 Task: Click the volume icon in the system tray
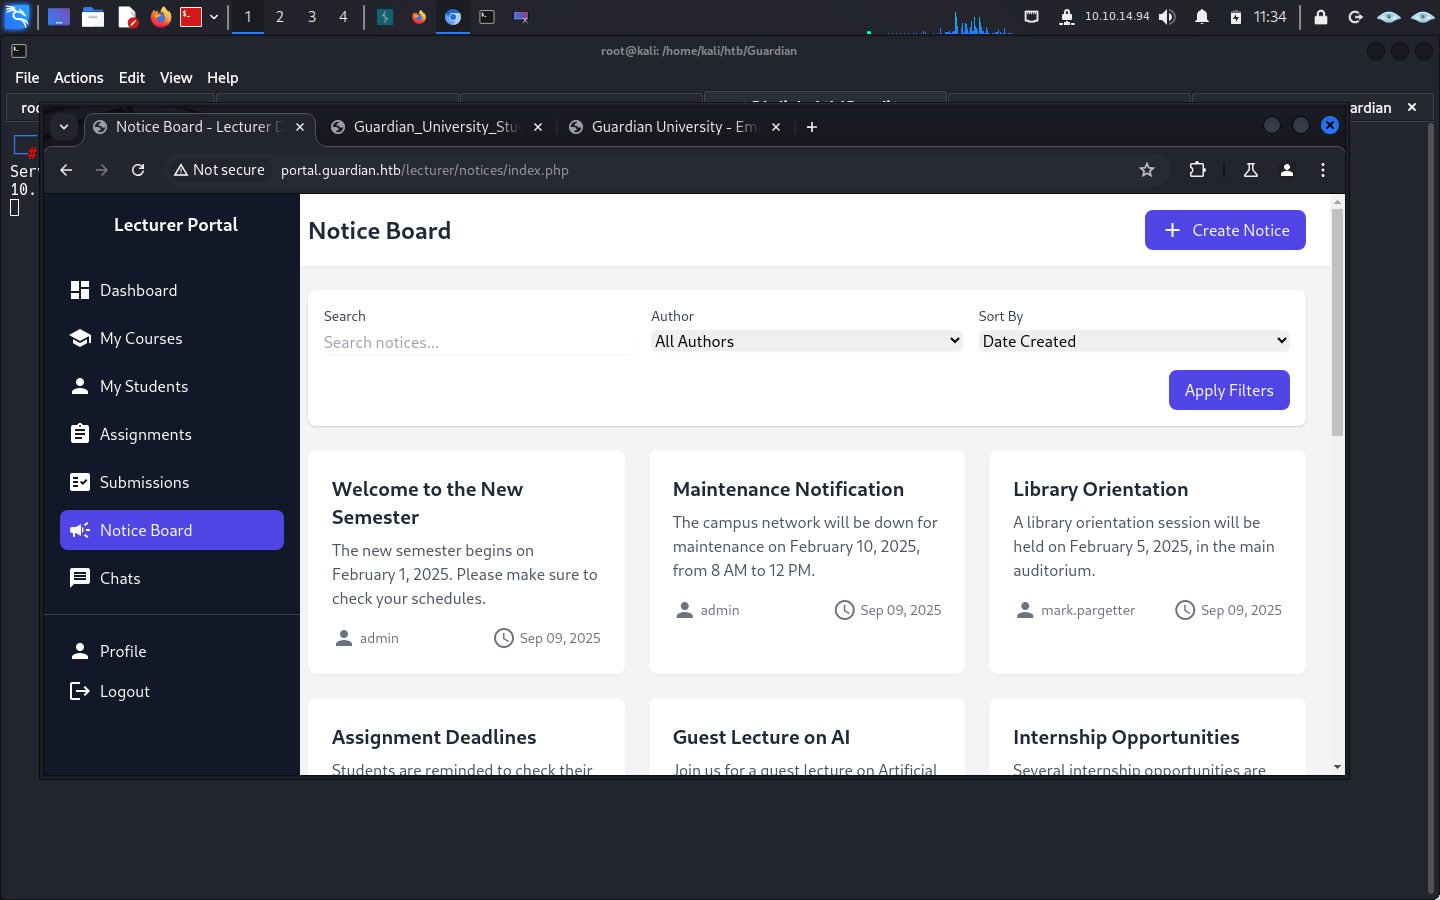click(1167, 17)
